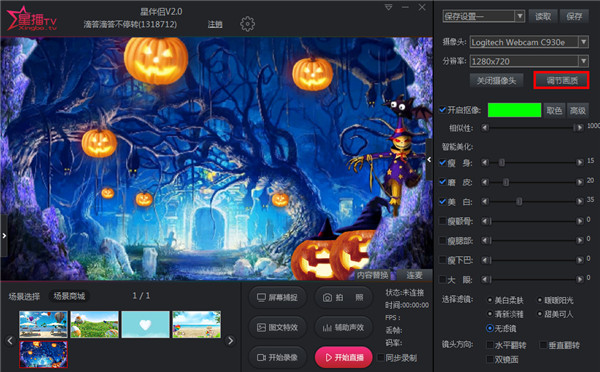Increase 相似性 with the right arrow
This screenshot has width=600, height=372.
click(580, 127)
